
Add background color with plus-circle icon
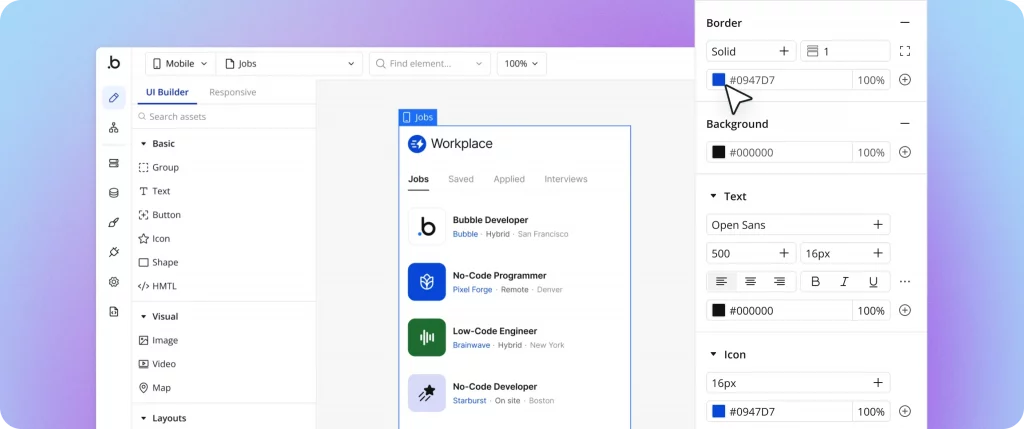click(904, 152)
